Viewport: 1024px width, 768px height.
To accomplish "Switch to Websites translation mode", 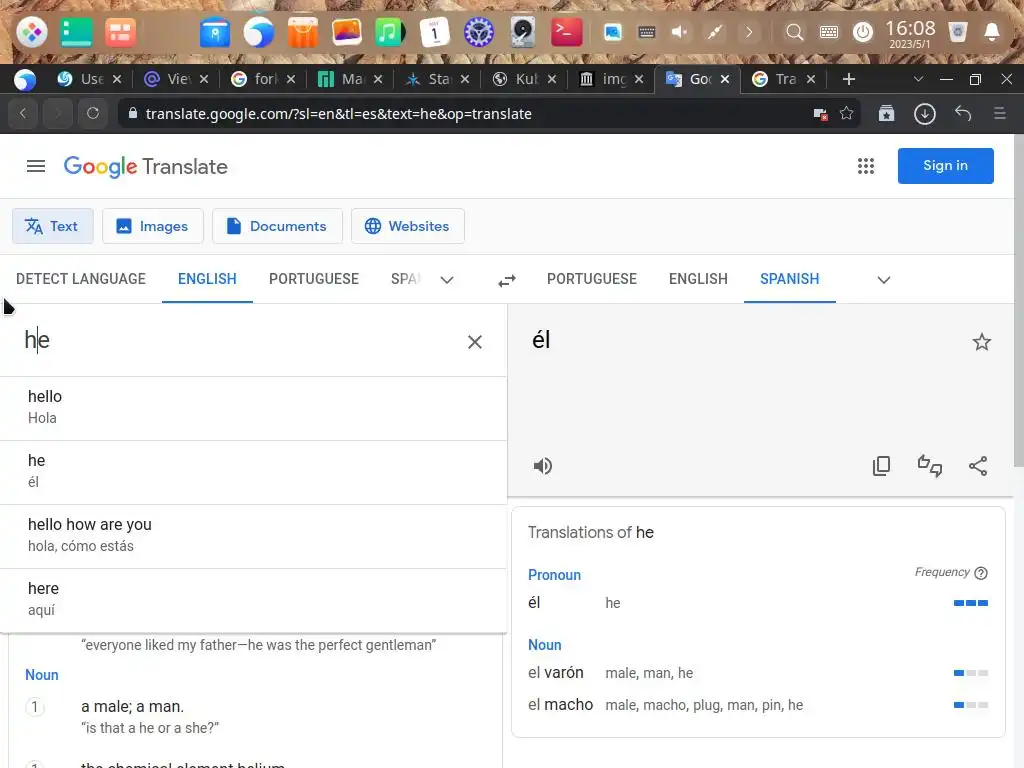I will 408,226.
